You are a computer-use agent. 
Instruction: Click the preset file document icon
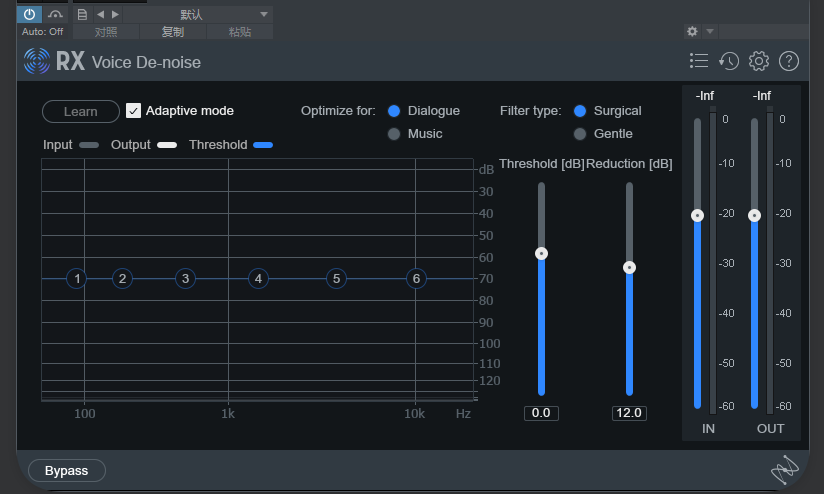(83, 14)
